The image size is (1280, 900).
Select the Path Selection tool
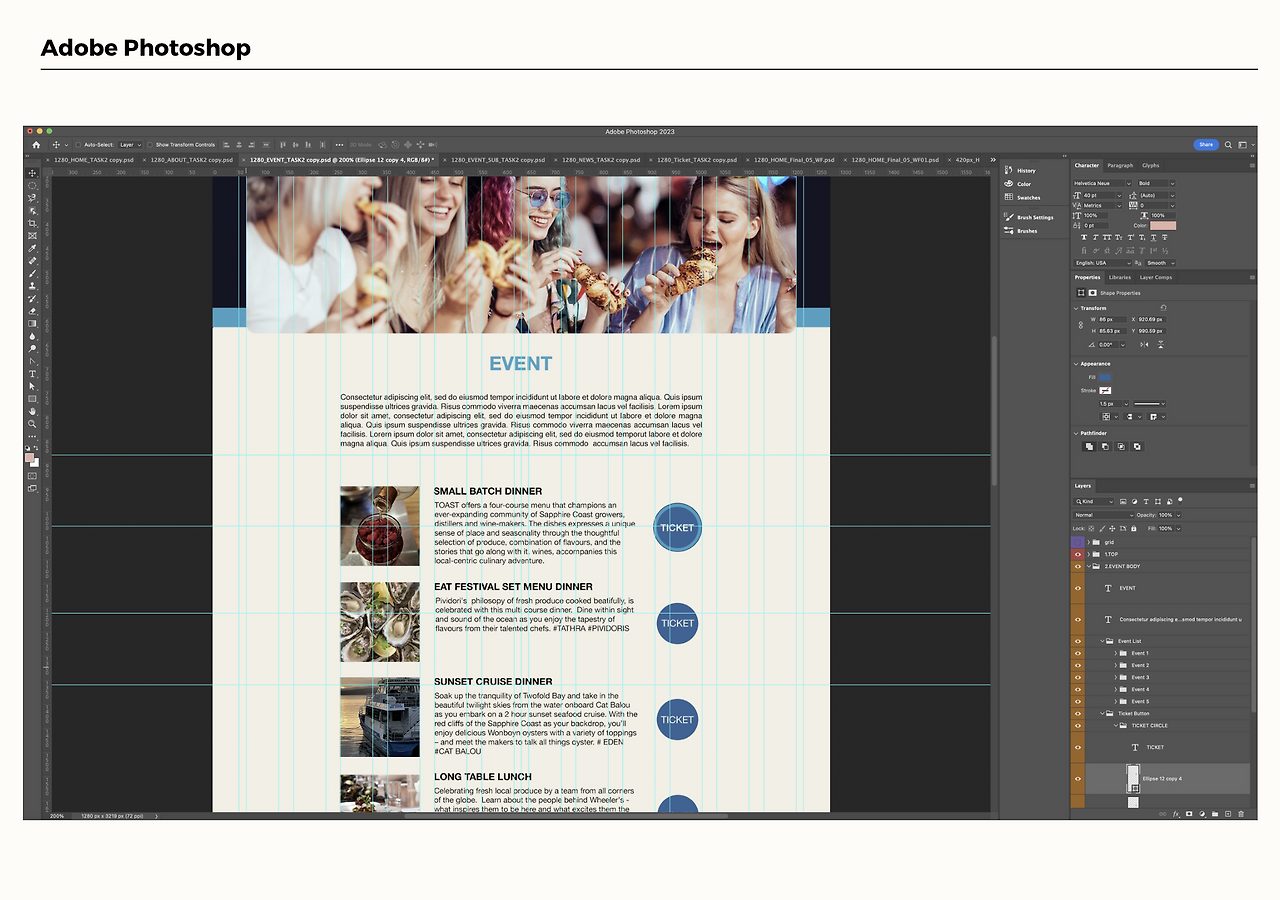coord(32,386)
